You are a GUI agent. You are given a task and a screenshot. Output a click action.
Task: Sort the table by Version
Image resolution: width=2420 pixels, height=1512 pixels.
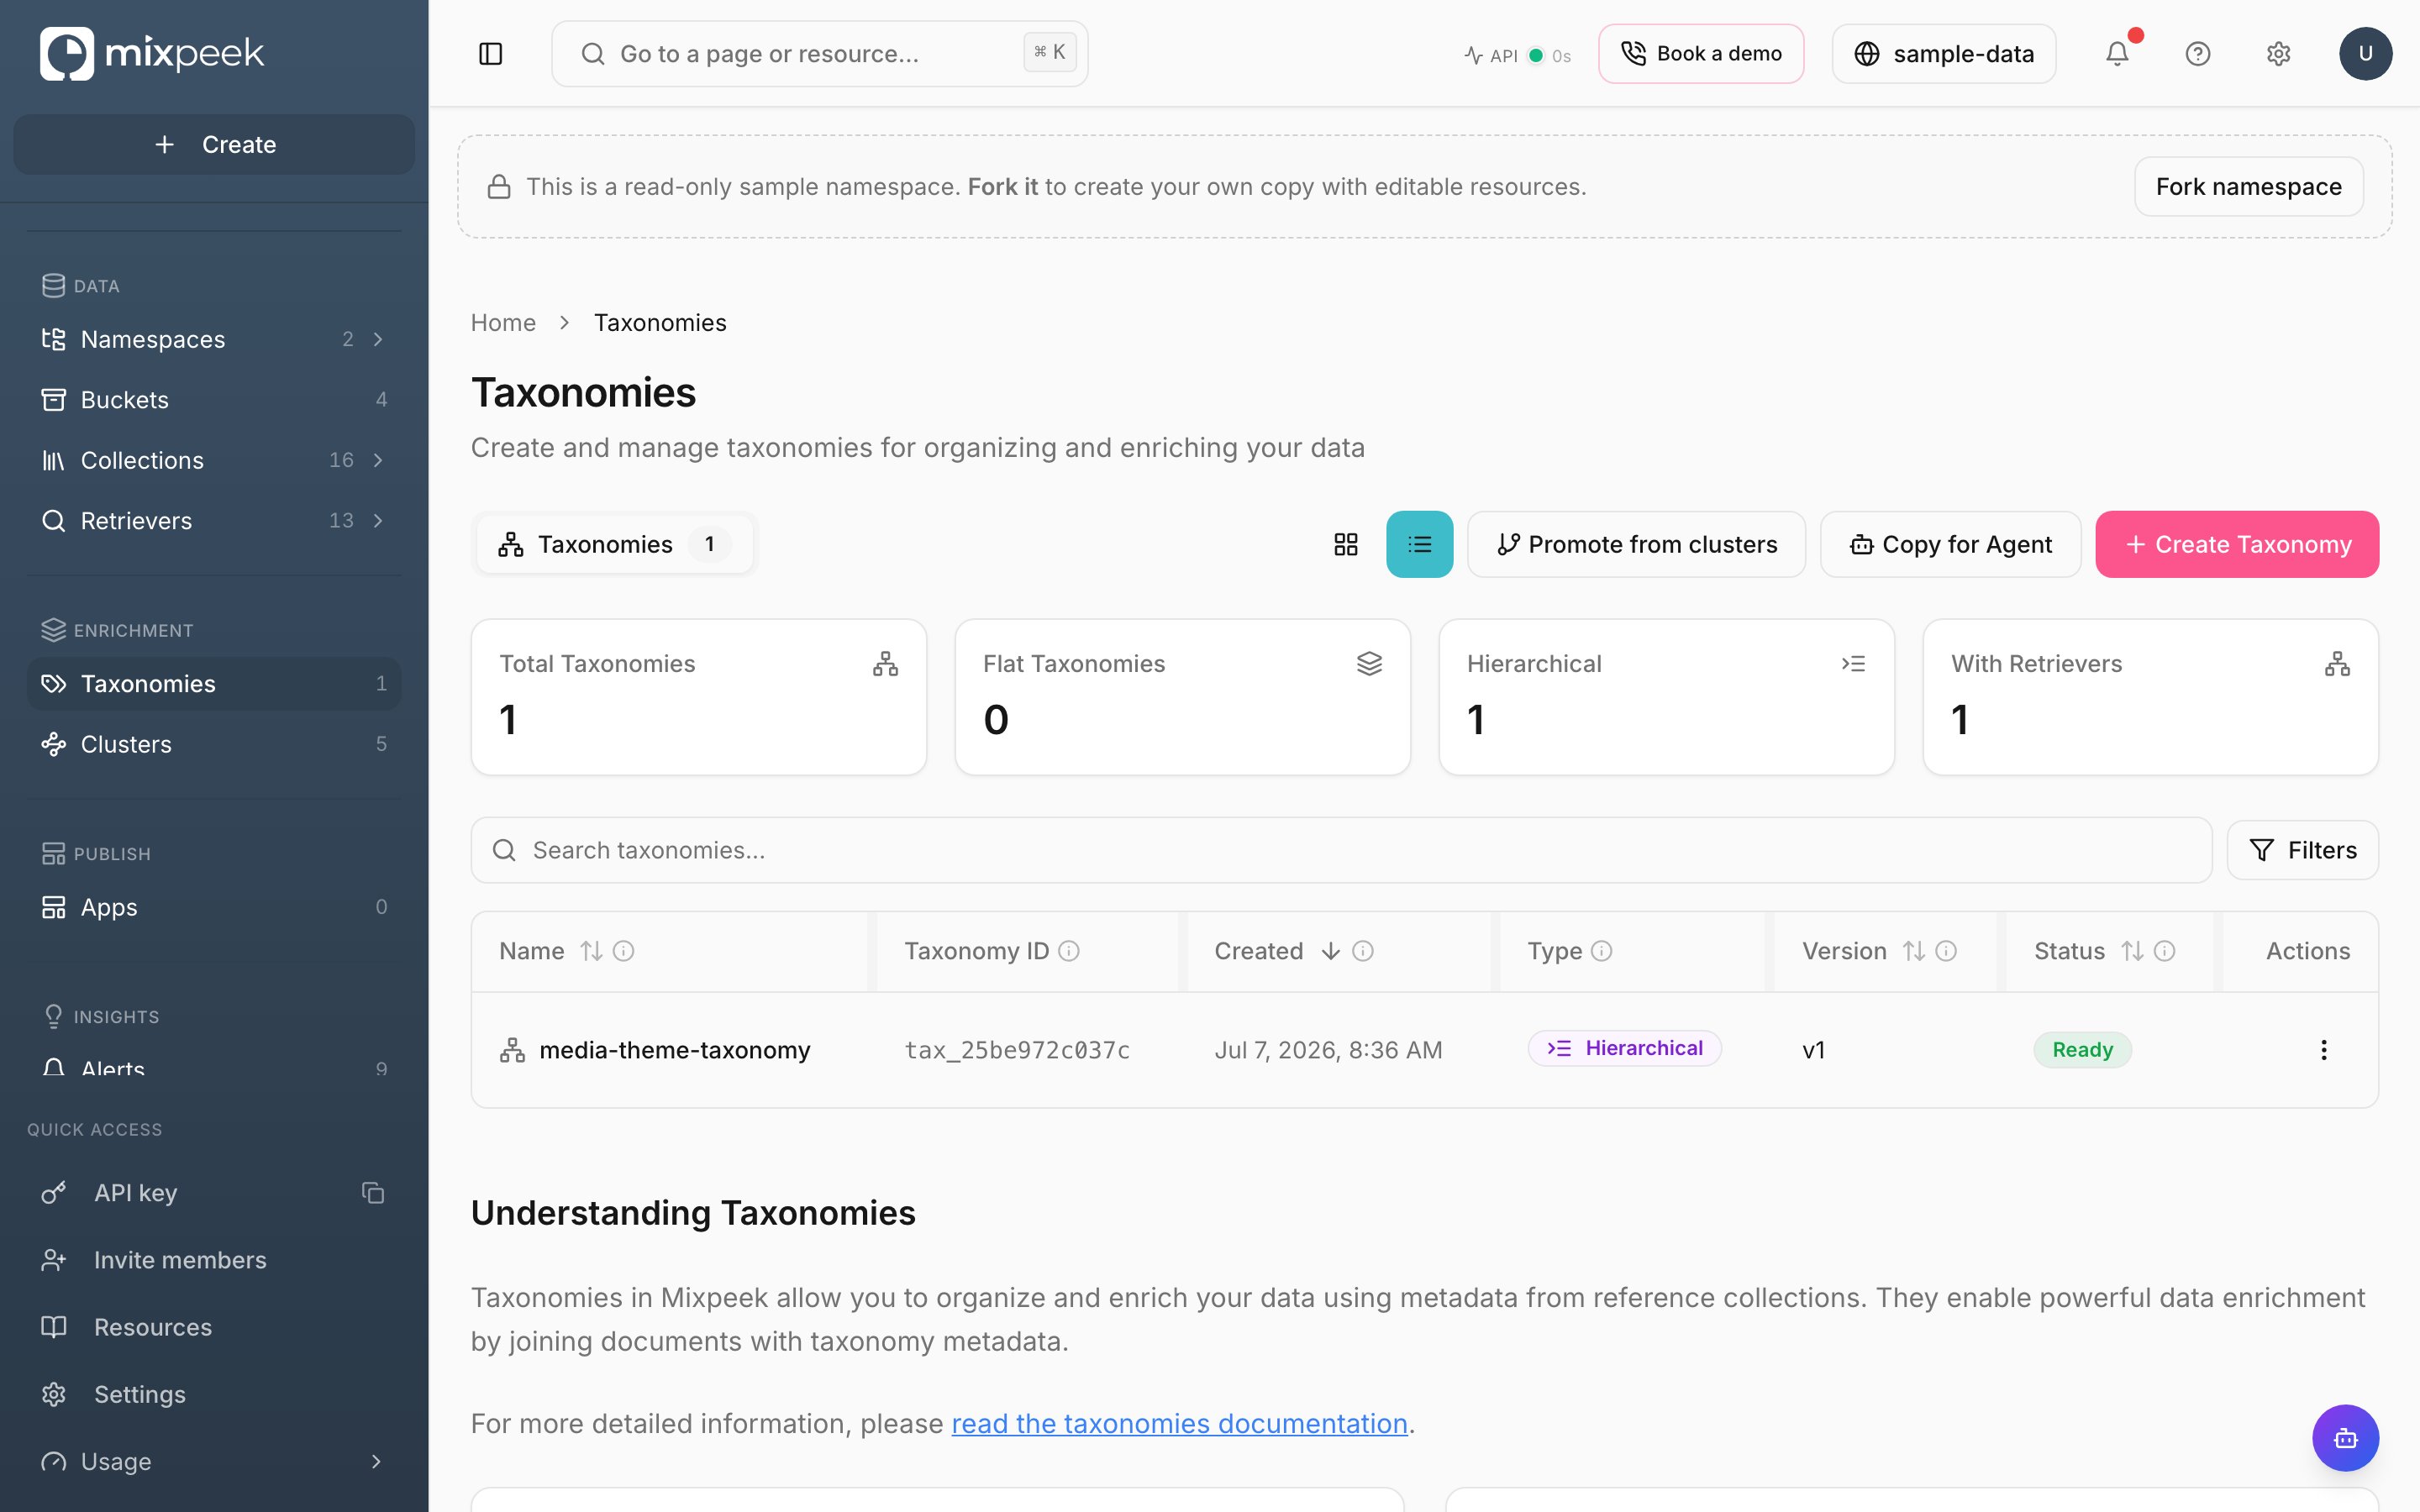pos(1913,951)
